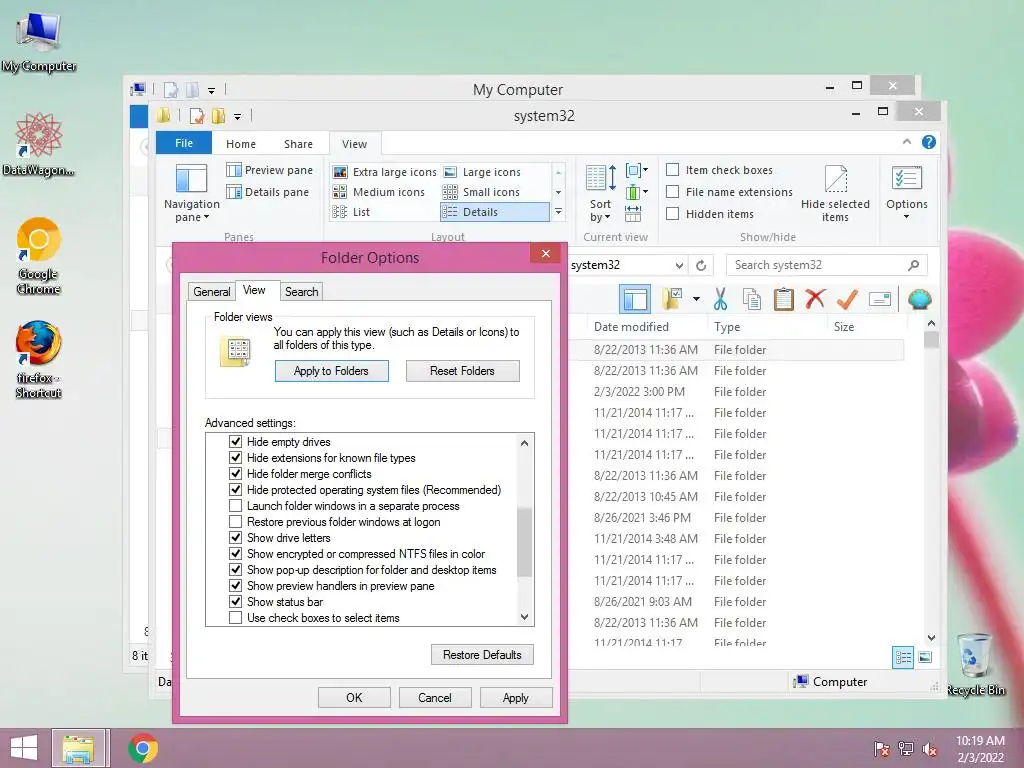Click the Paste clipboard icon in system32 toolbar

783,299
